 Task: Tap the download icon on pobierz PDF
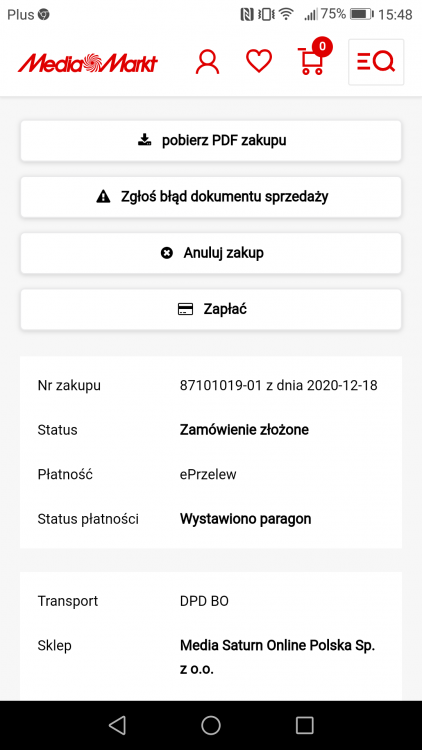pos(144,140)
